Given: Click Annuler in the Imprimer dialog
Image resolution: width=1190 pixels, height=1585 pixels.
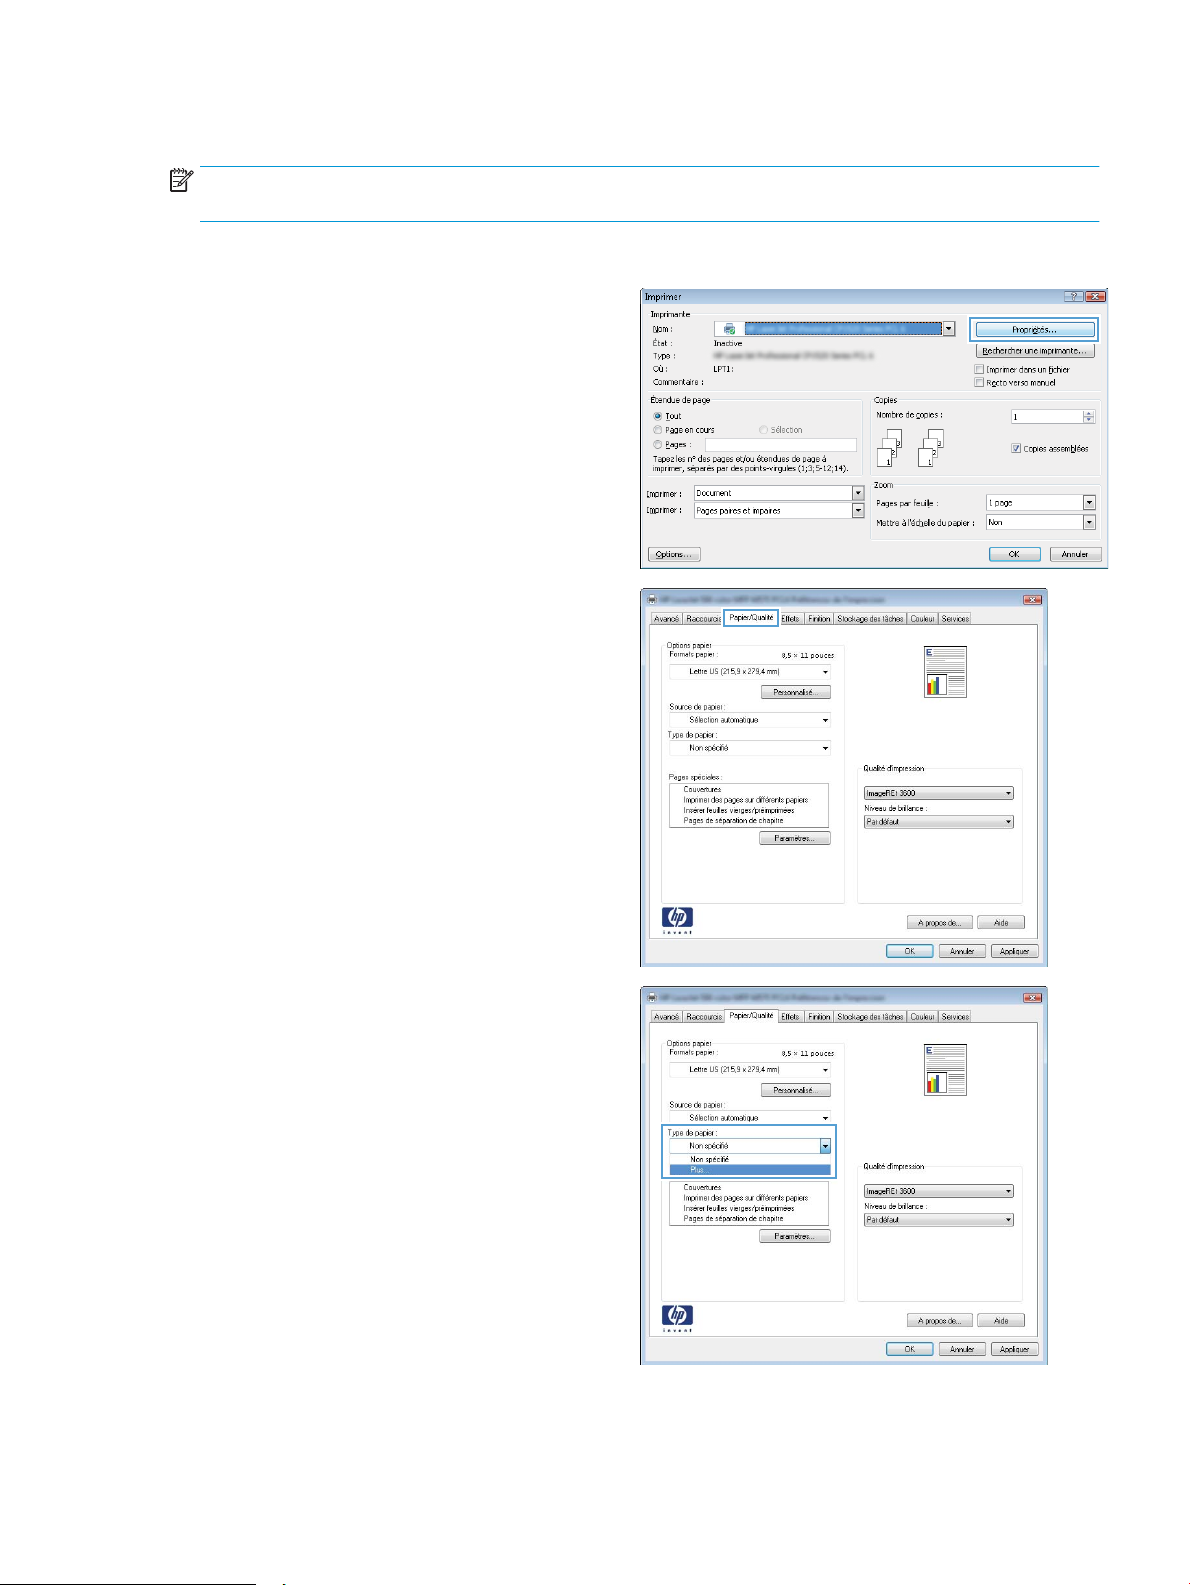Looking at the screenshot, I should click(1075, 554).
